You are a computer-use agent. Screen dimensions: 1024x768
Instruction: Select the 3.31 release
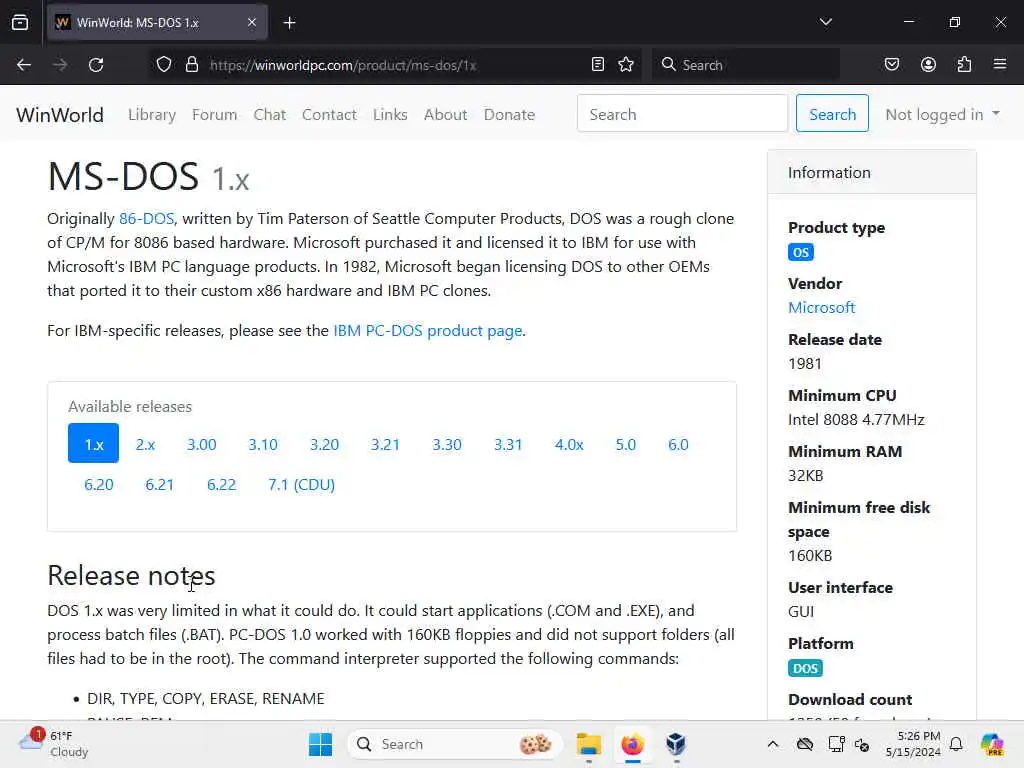[508, 445]
